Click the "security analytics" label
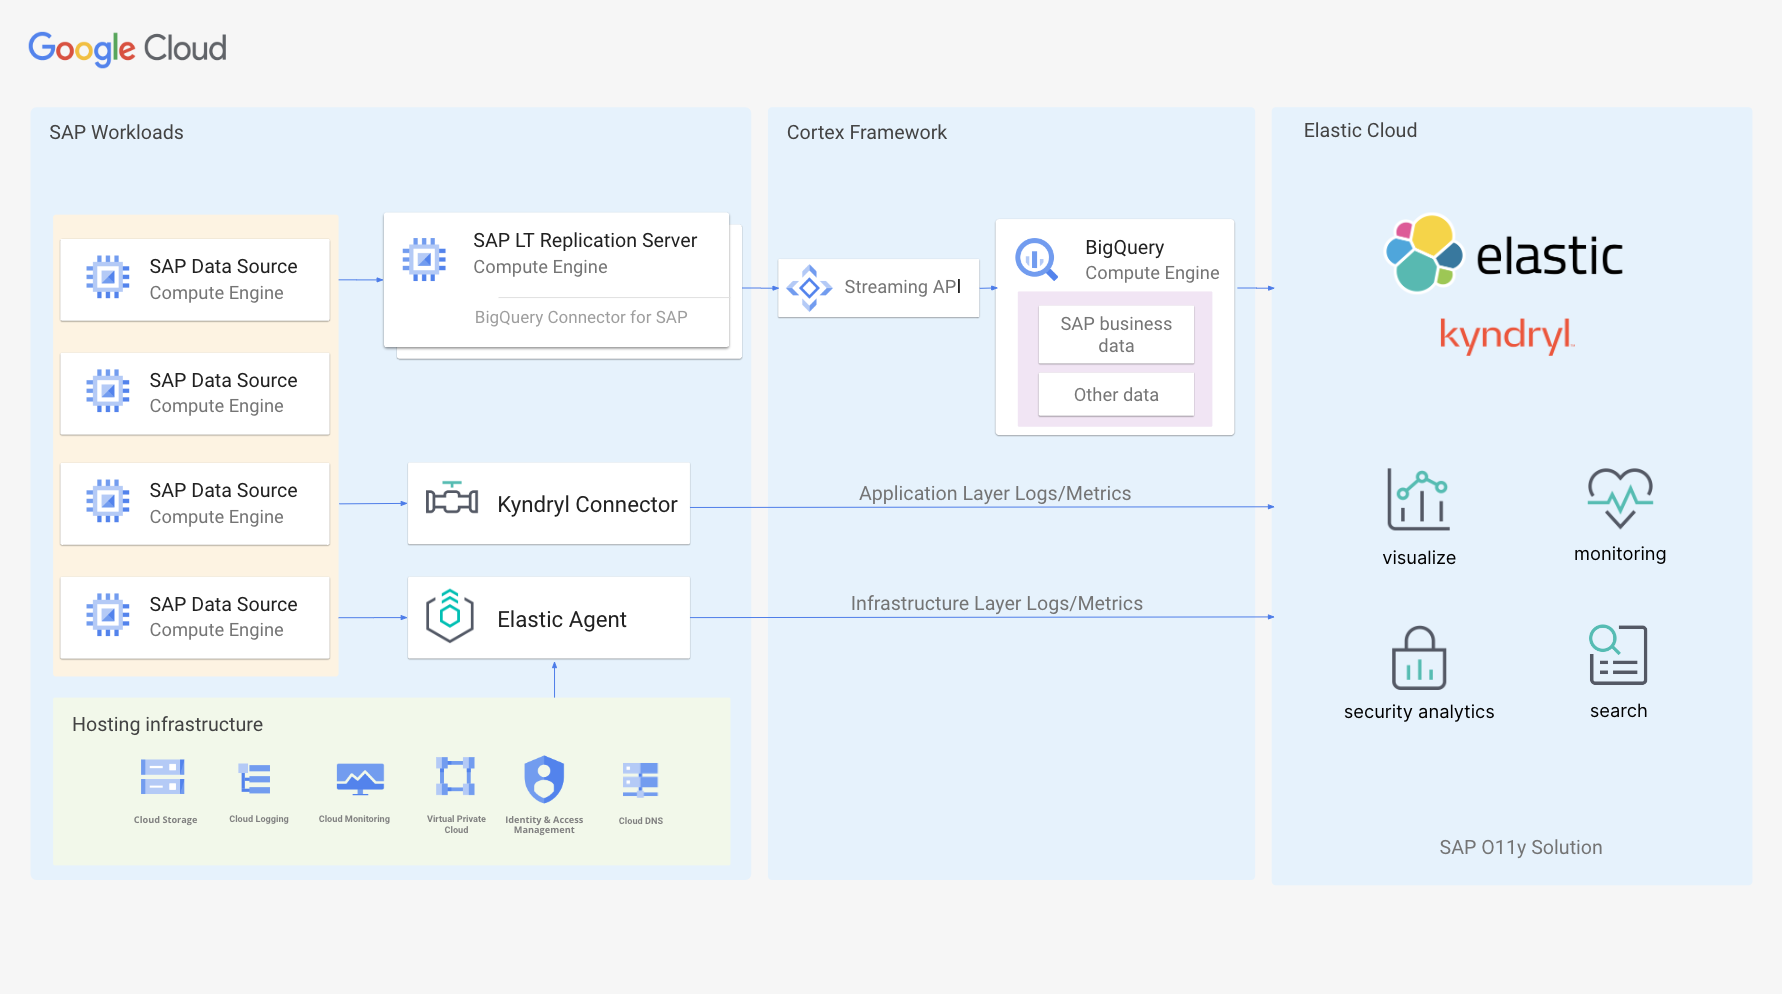Image resolution: width=1782 pixels, height=994 pixels. tap(1419, 712)
